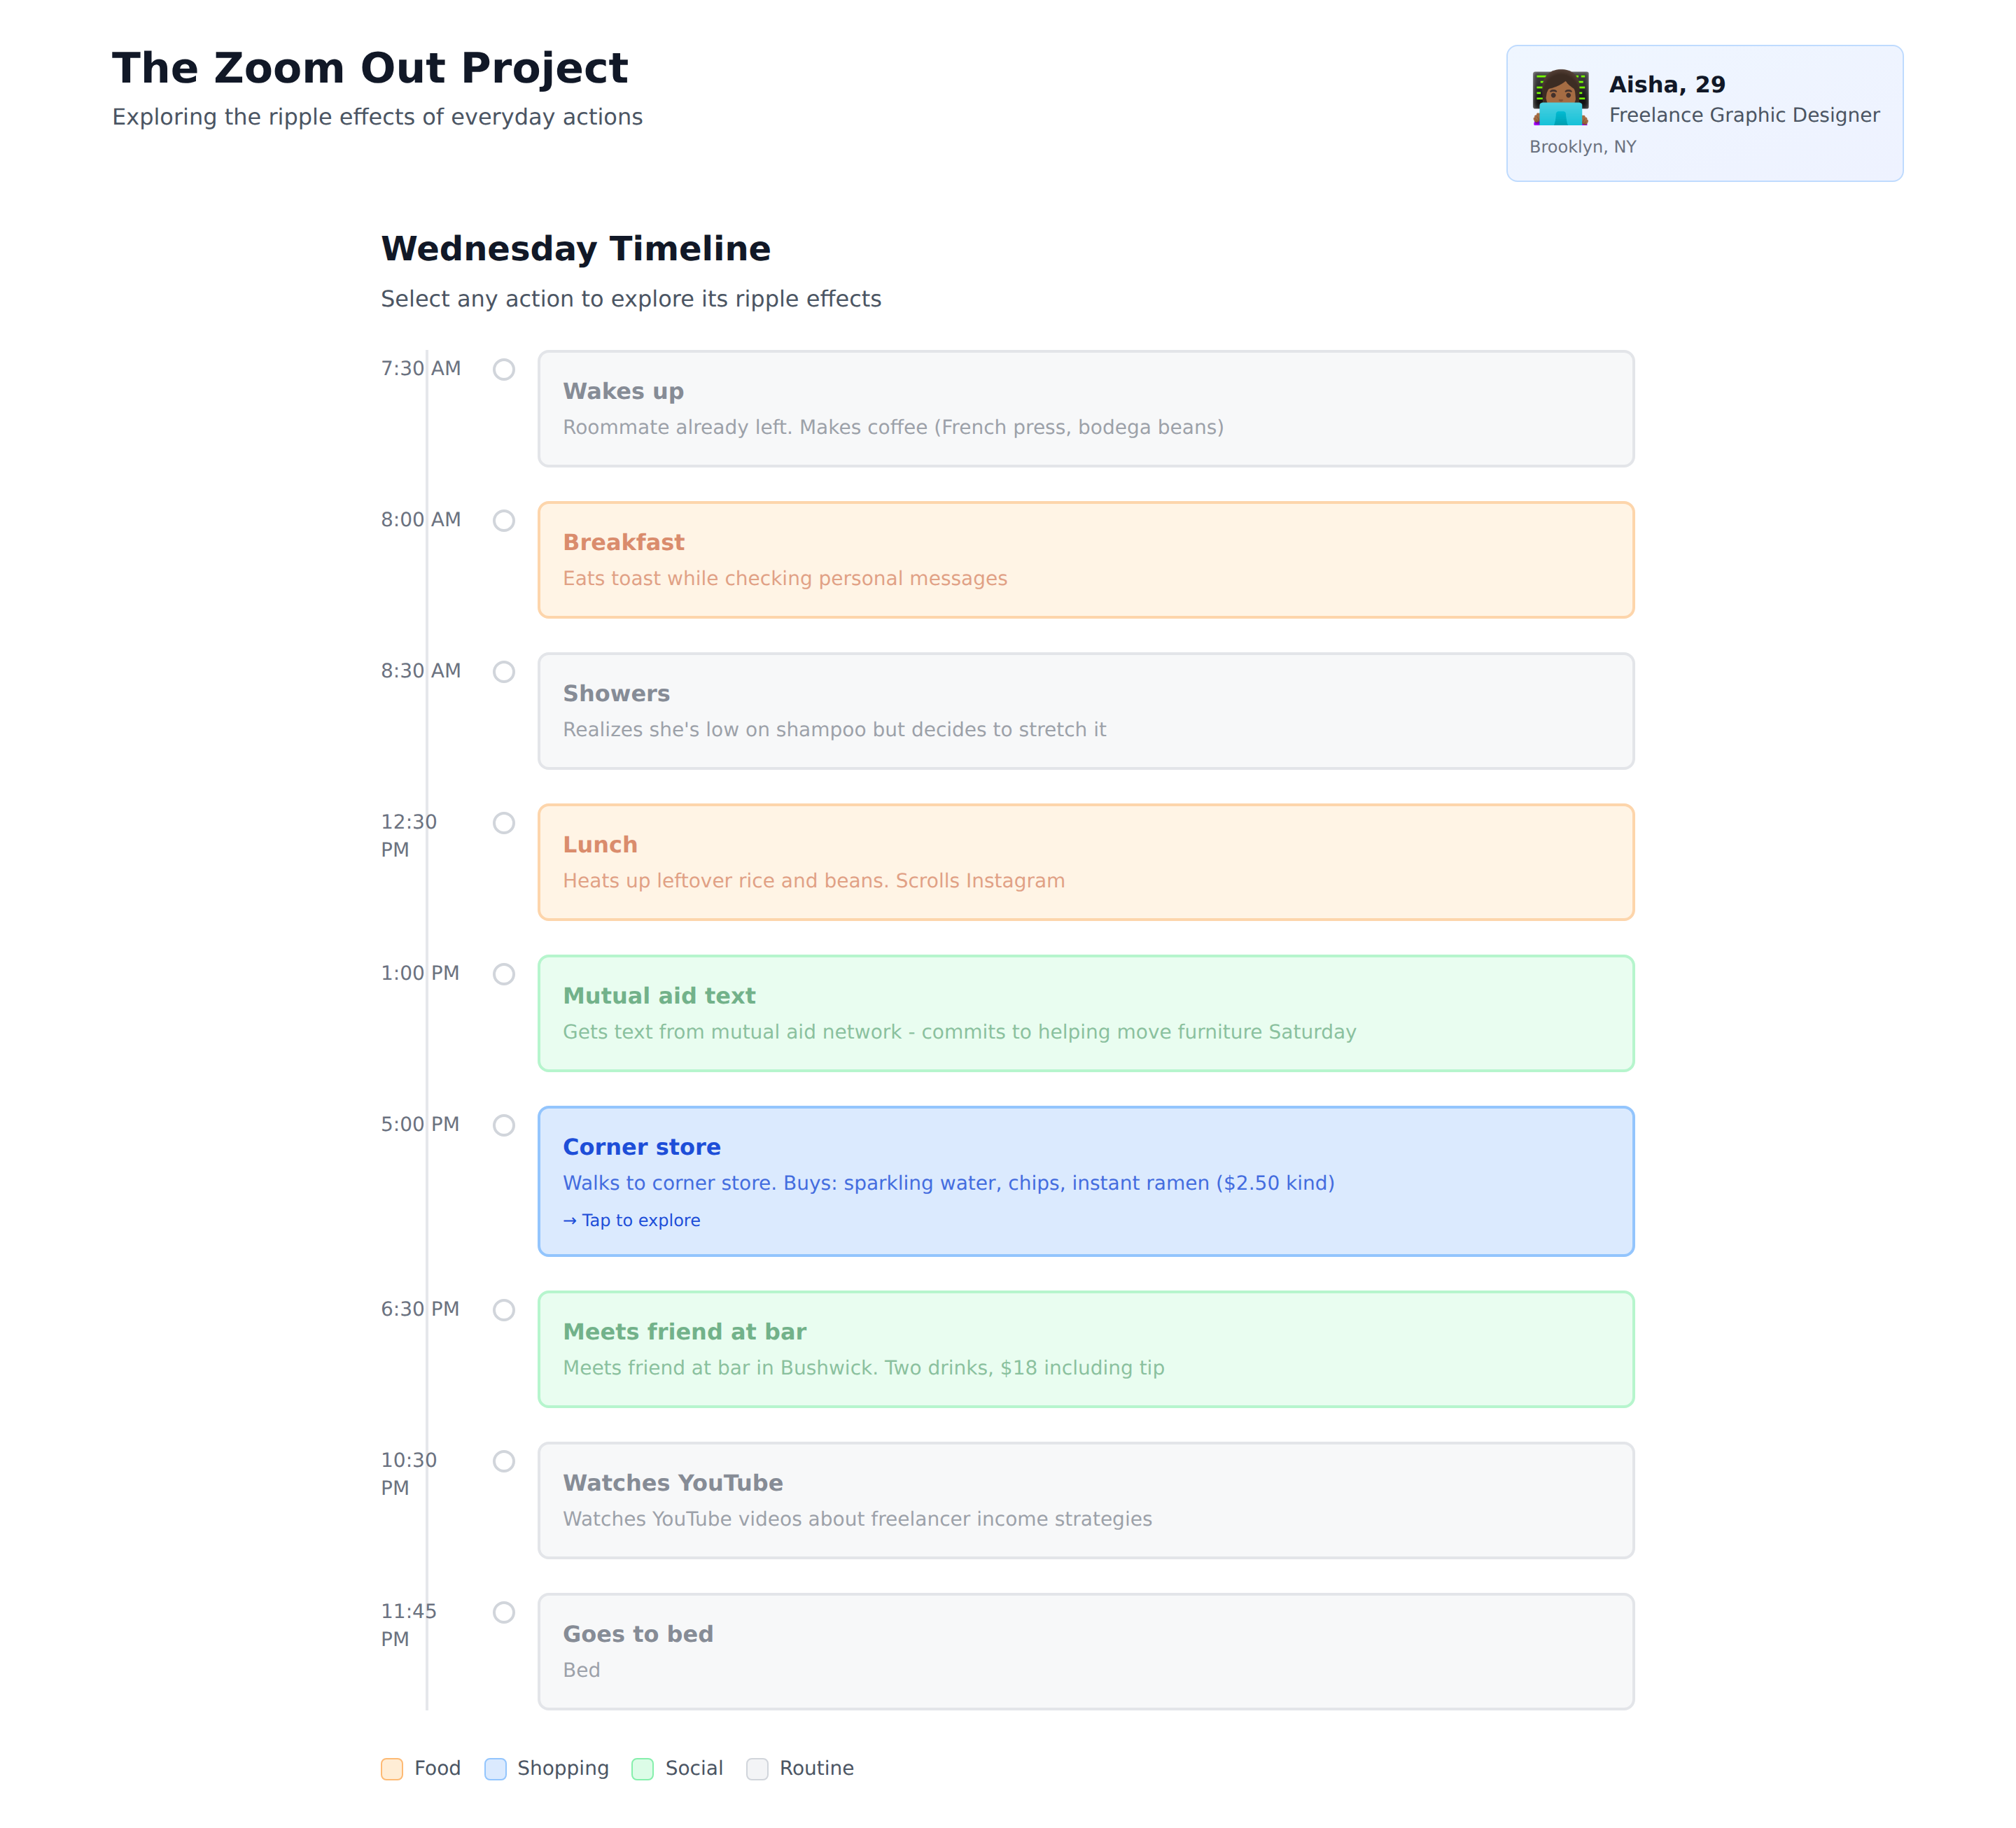The height and width of the screenshot is (1828, 2016).
Task: Select the 5:00 PM timeline marker circle
Action: (504, 1125)
